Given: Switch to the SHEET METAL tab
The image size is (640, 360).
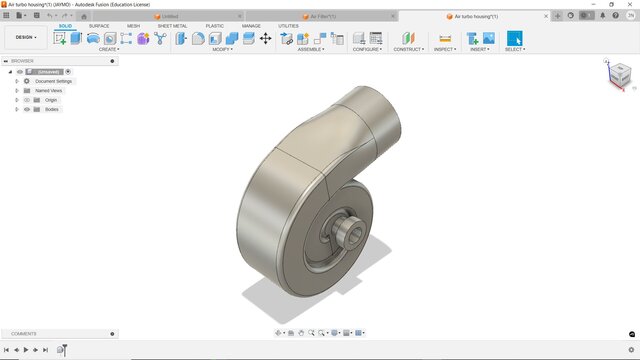Looking at the screenshot, I should (x=172, y=26).
